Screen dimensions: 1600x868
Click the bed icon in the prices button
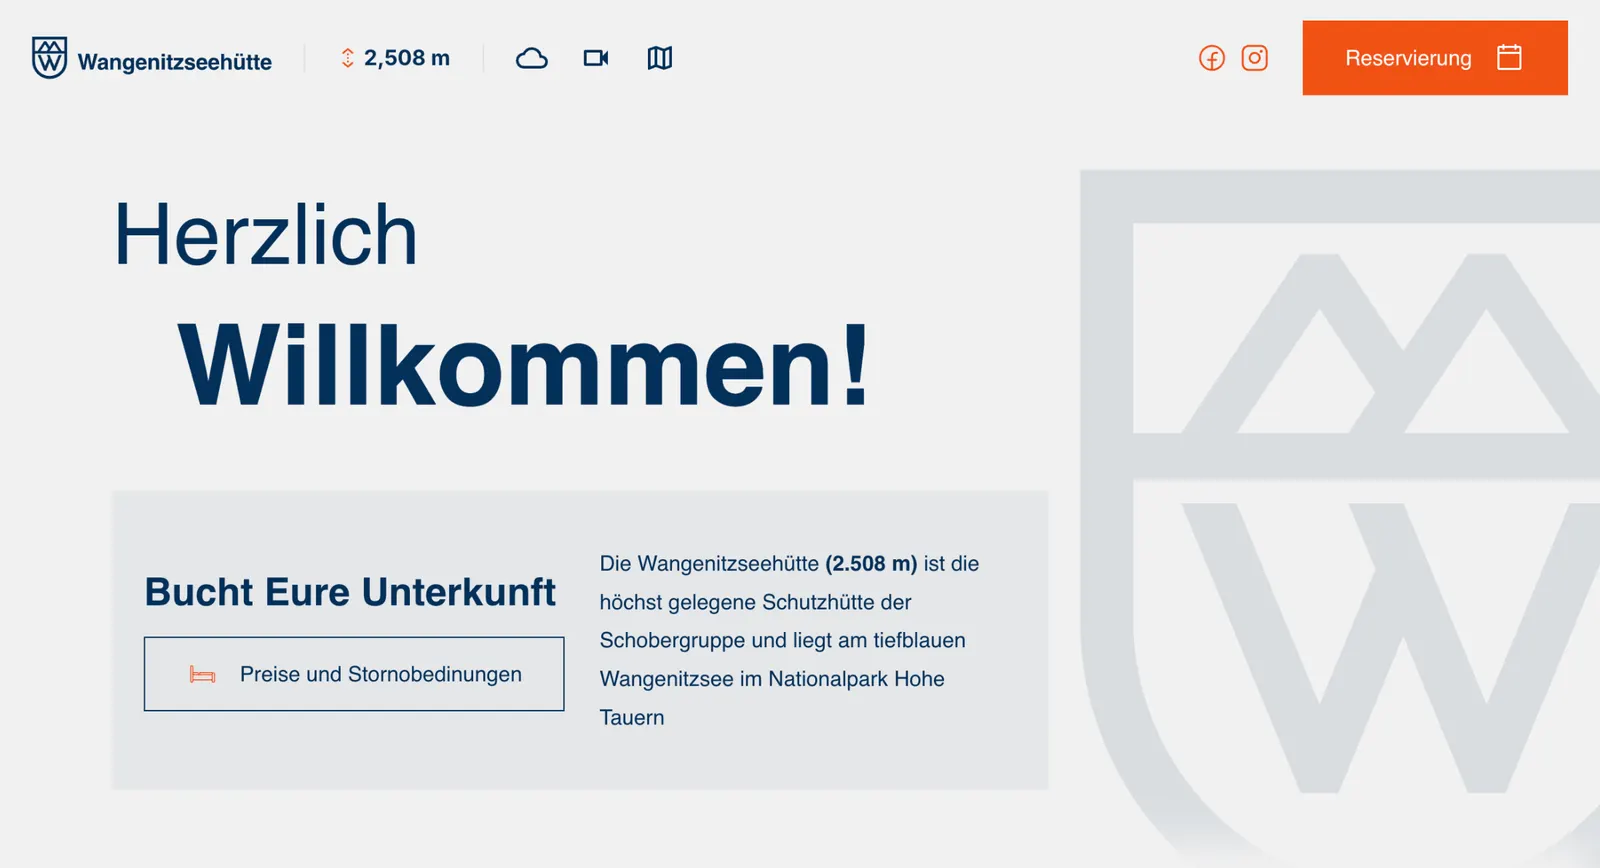pos(202,675)
